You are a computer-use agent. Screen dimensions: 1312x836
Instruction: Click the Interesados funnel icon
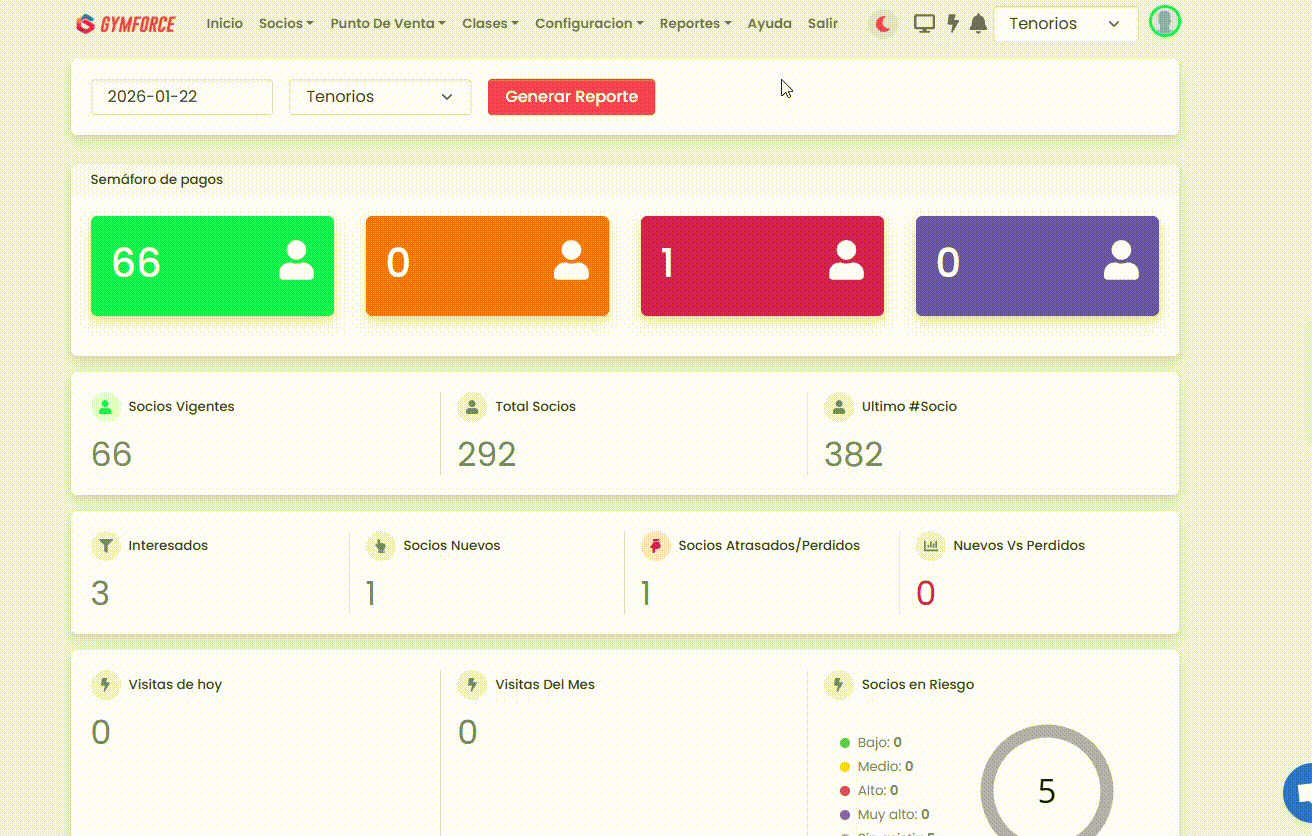pyautogui.click(x=105, y=546)
